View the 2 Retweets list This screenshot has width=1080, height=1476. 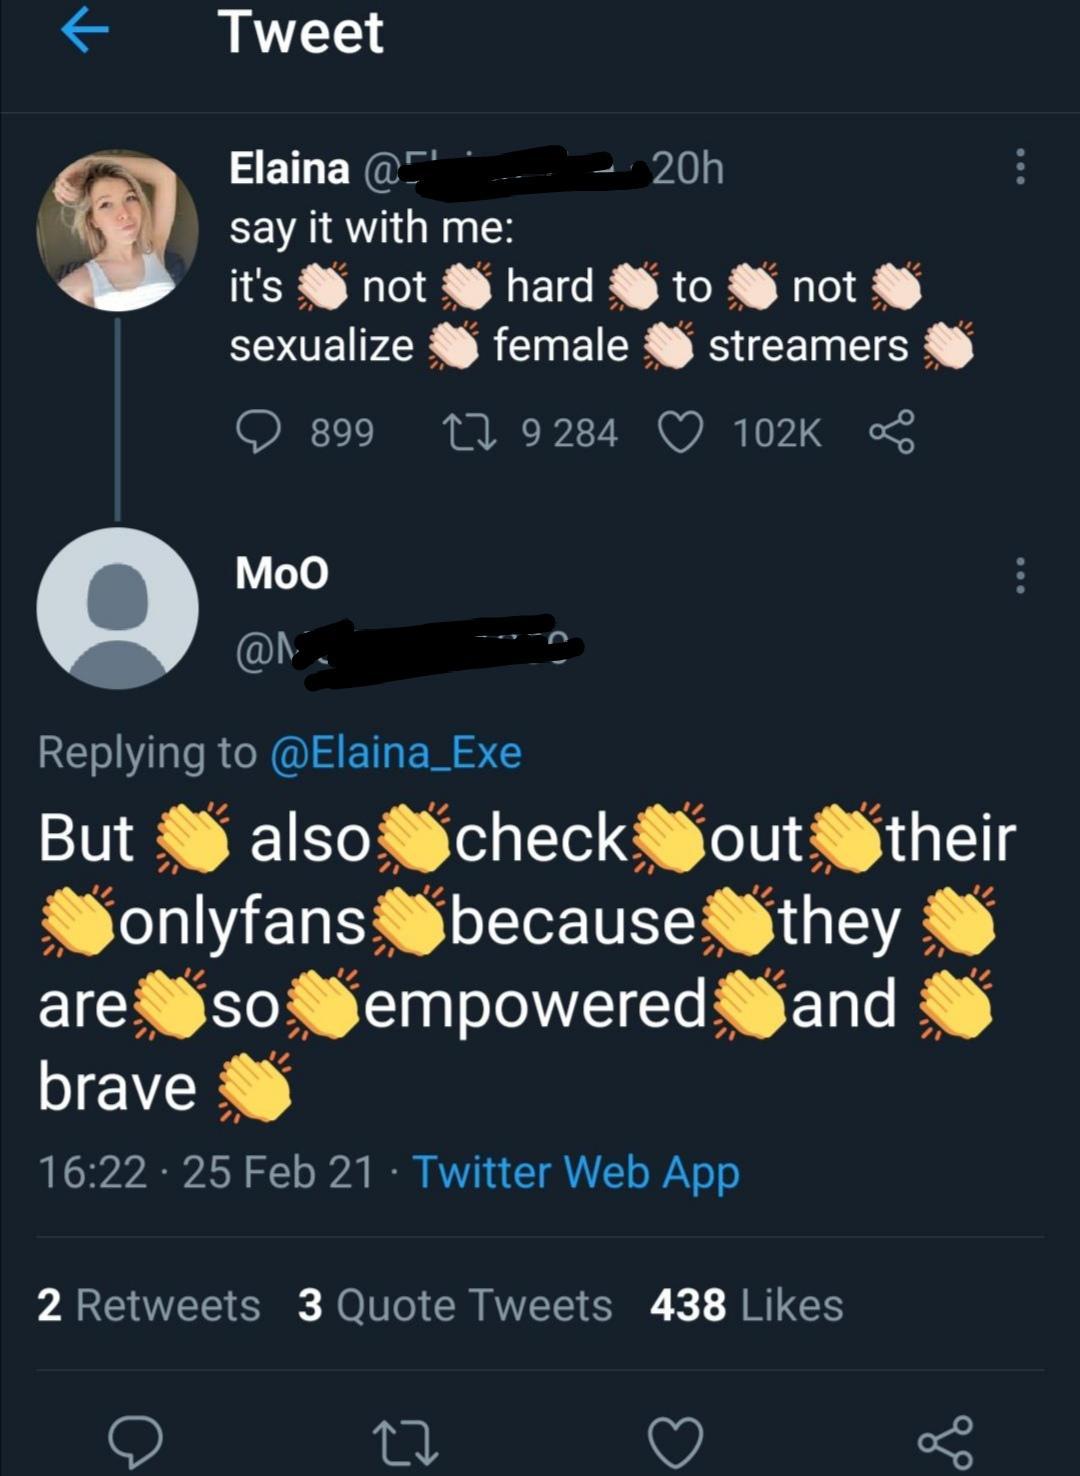coord(148,1305)
